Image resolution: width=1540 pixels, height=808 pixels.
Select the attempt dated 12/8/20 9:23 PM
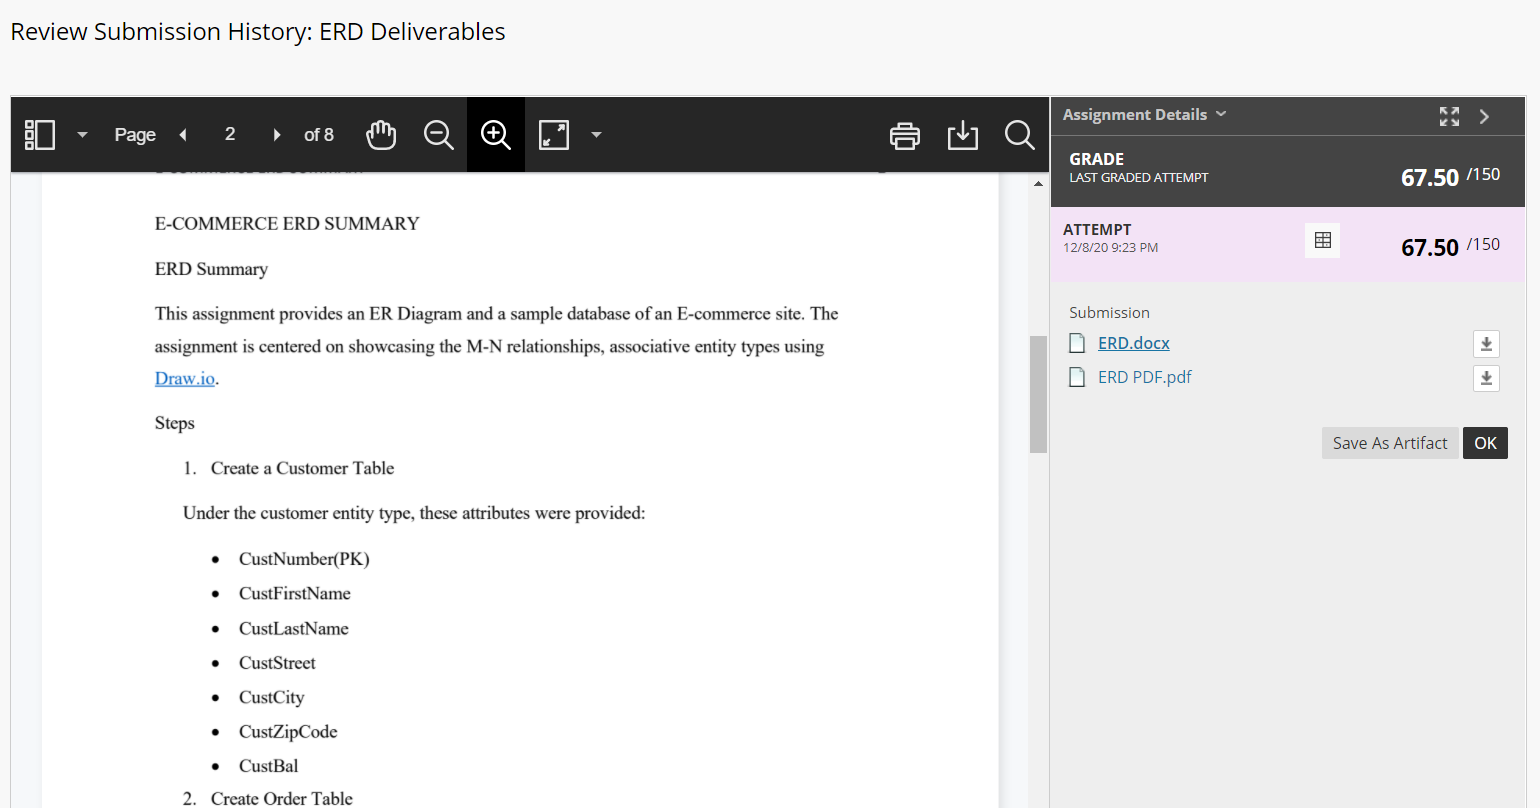click(1288, 244)
